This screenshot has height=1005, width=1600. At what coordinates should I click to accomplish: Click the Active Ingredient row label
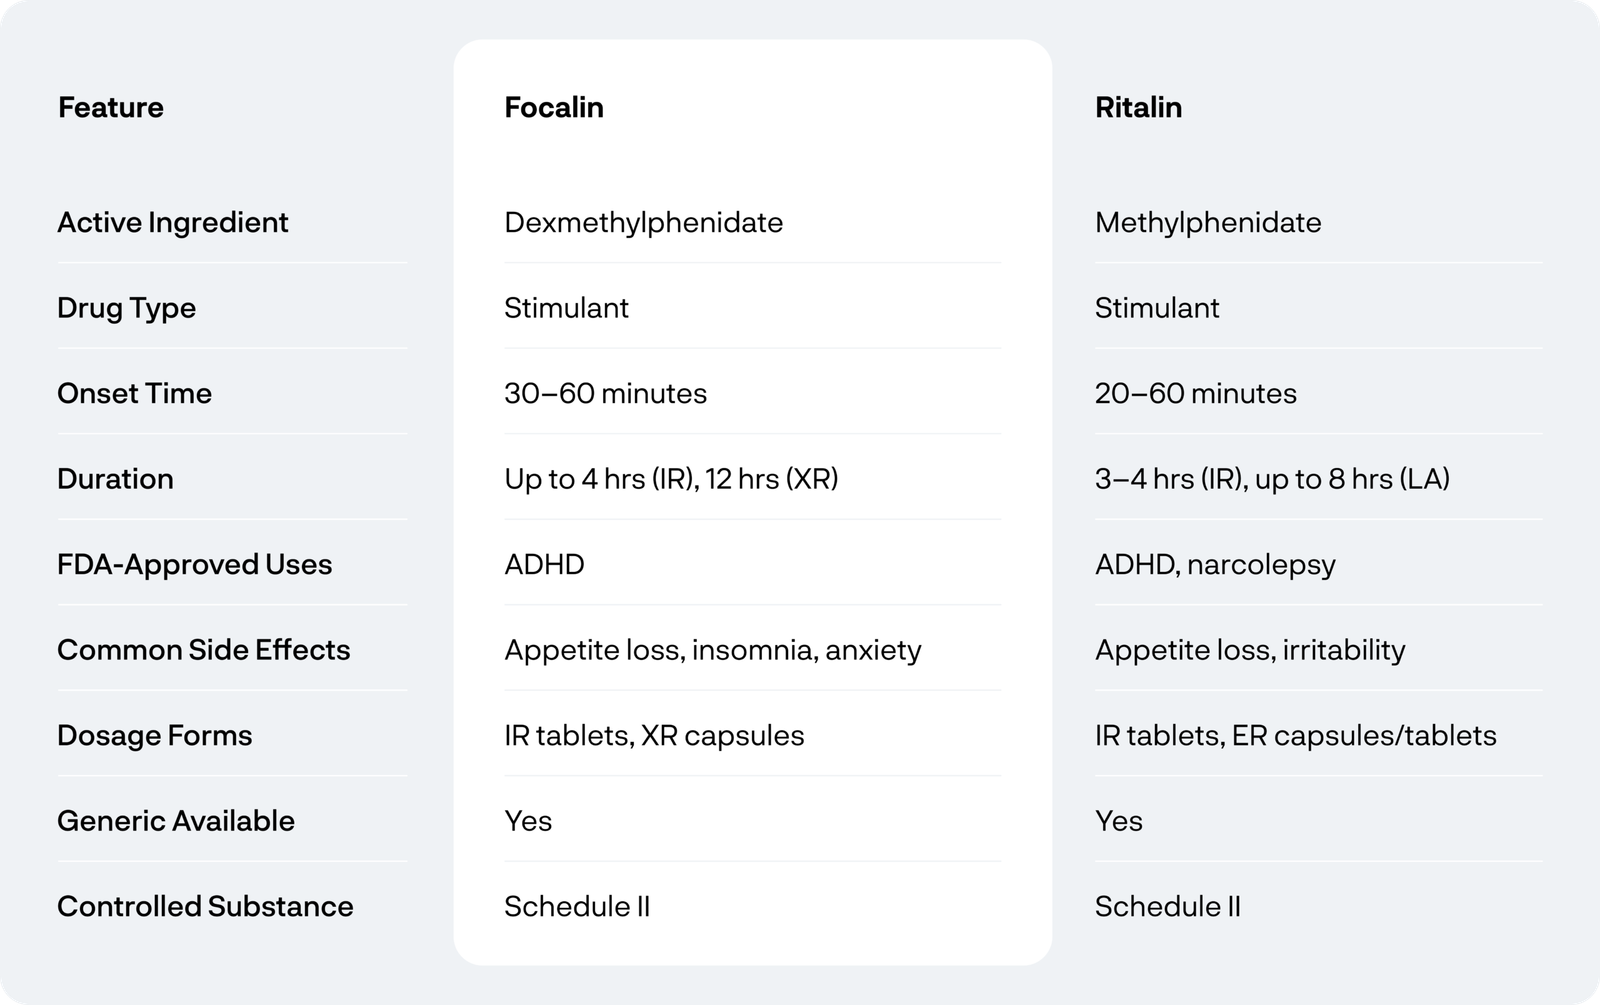173,222
